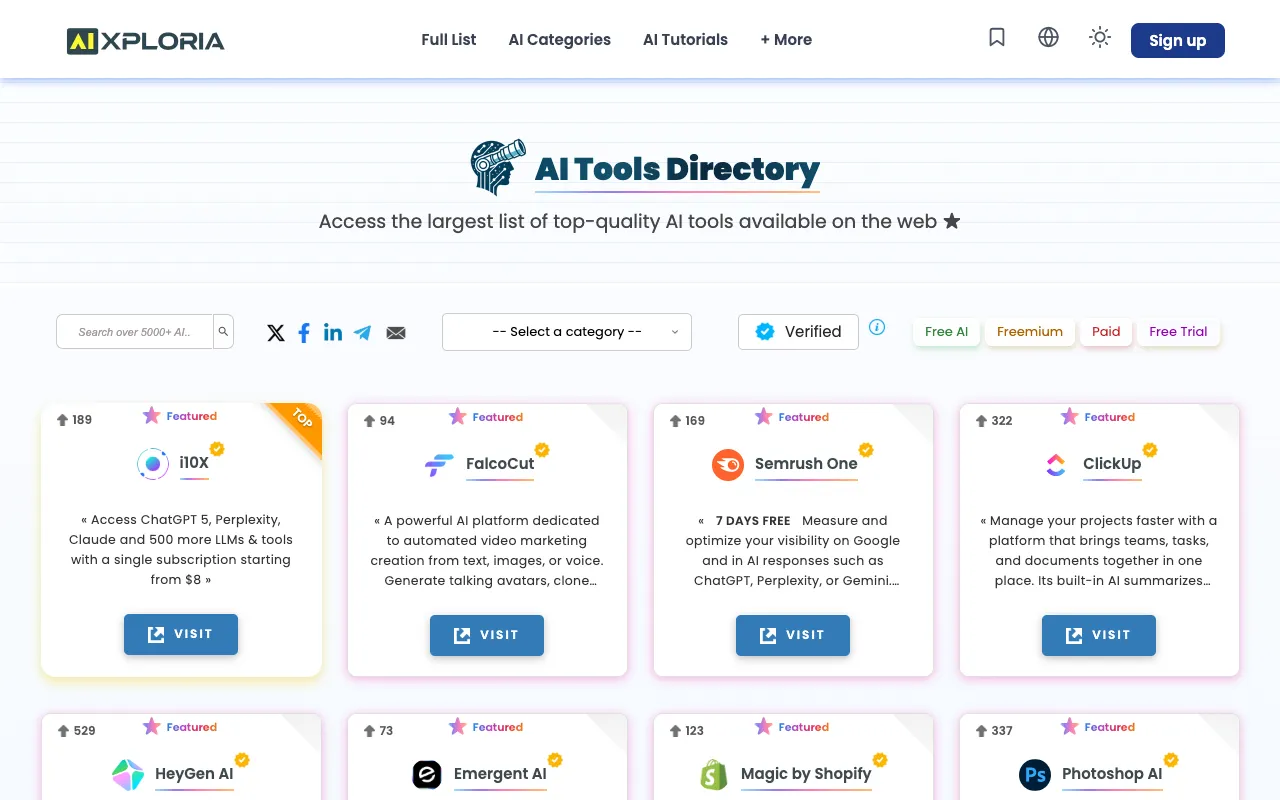Open AI Categories in navigation
This screenshot has width=1280, height=800.
559,40
